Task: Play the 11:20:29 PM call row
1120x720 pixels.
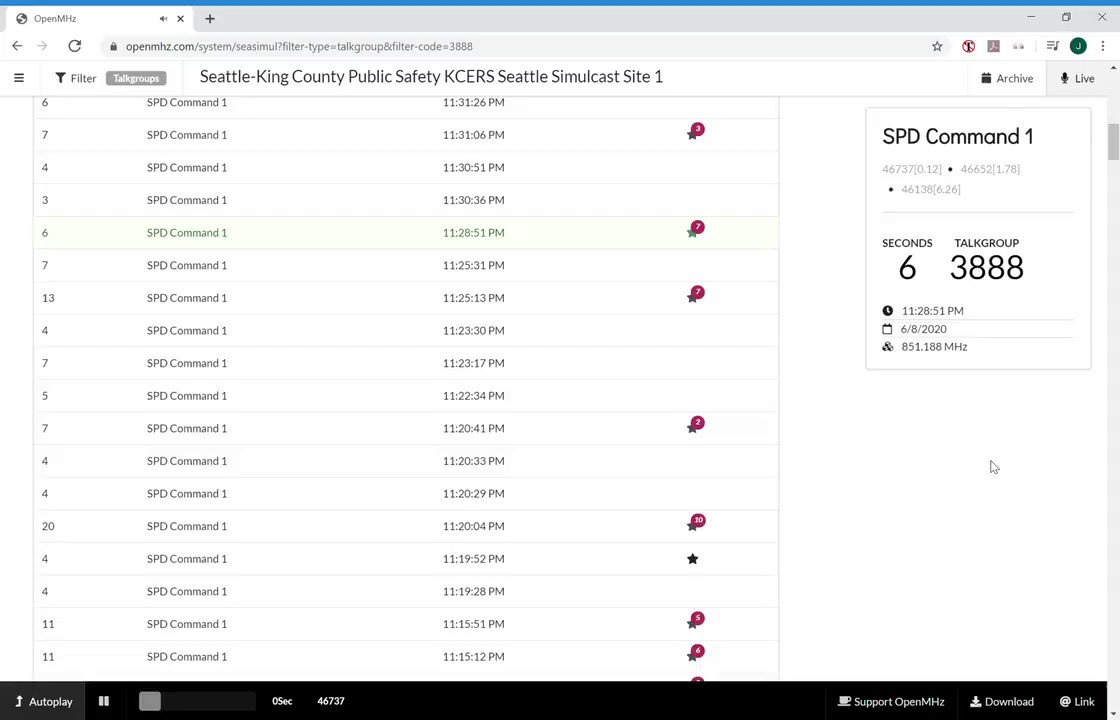Action: 406,494
